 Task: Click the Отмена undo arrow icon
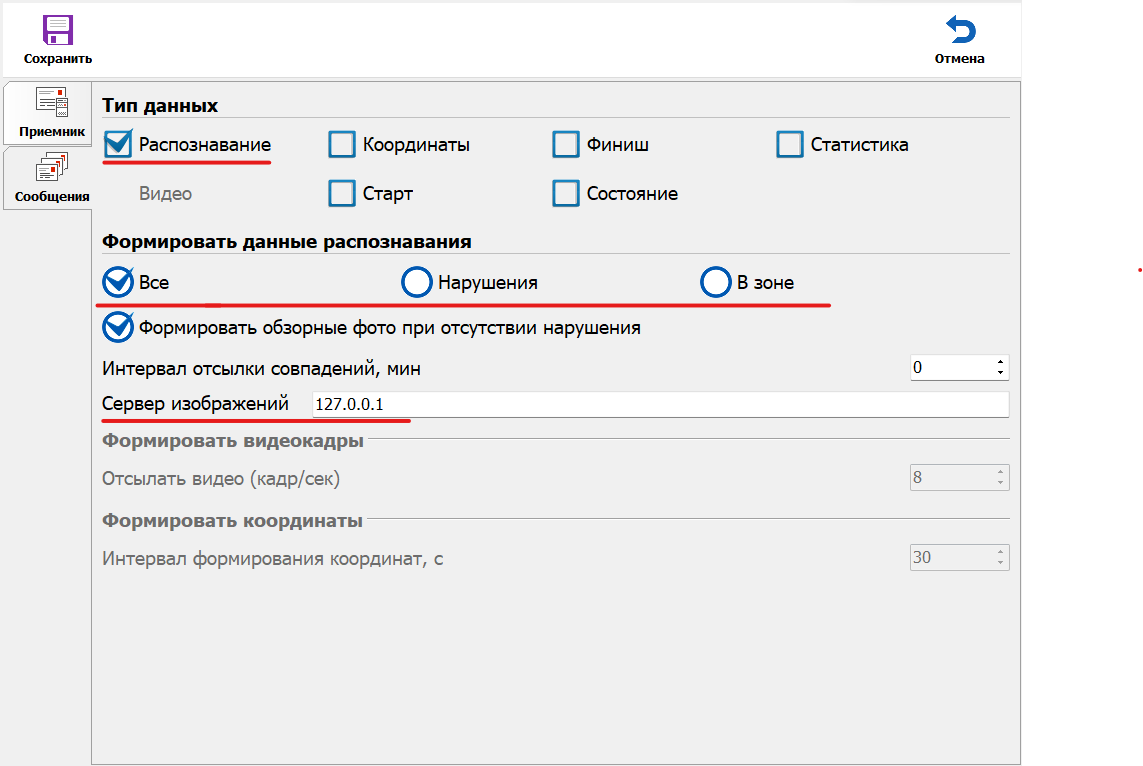959,30
